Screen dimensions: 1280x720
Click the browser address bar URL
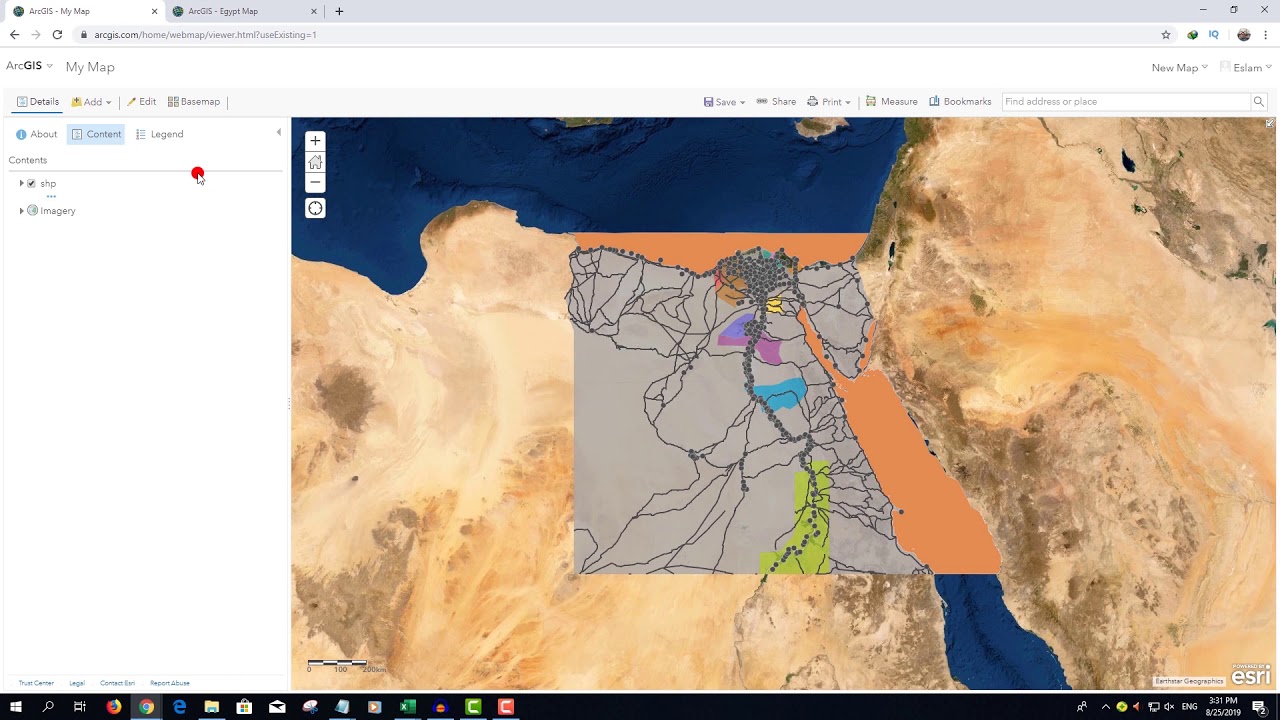tap(205, 35)
